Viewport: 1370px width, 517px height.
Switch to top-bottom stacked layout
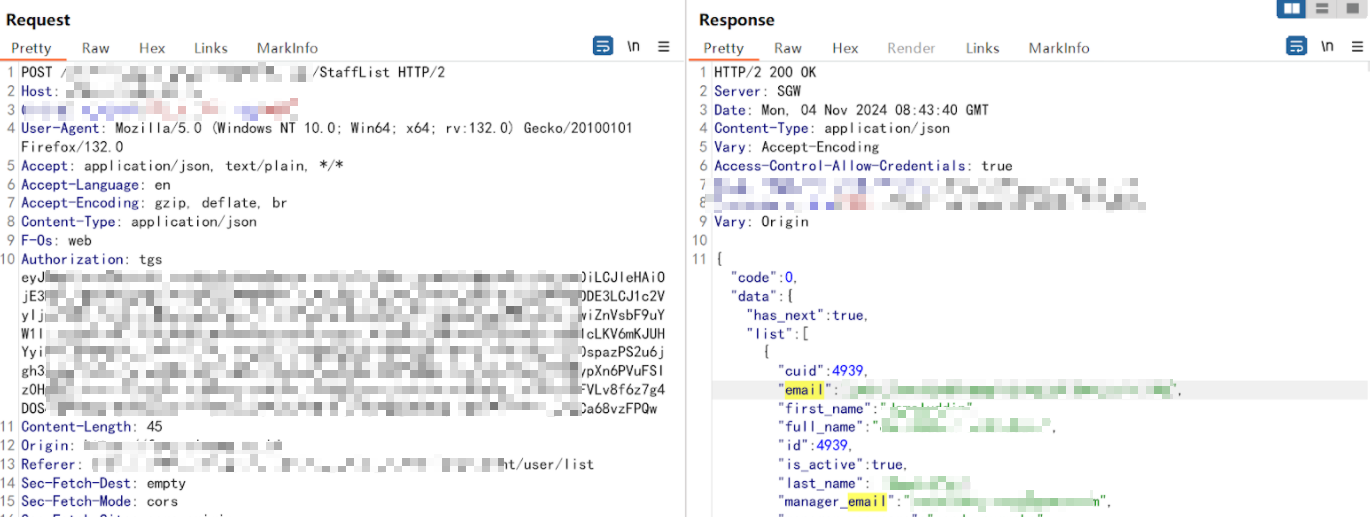(x=1322, y=9)
